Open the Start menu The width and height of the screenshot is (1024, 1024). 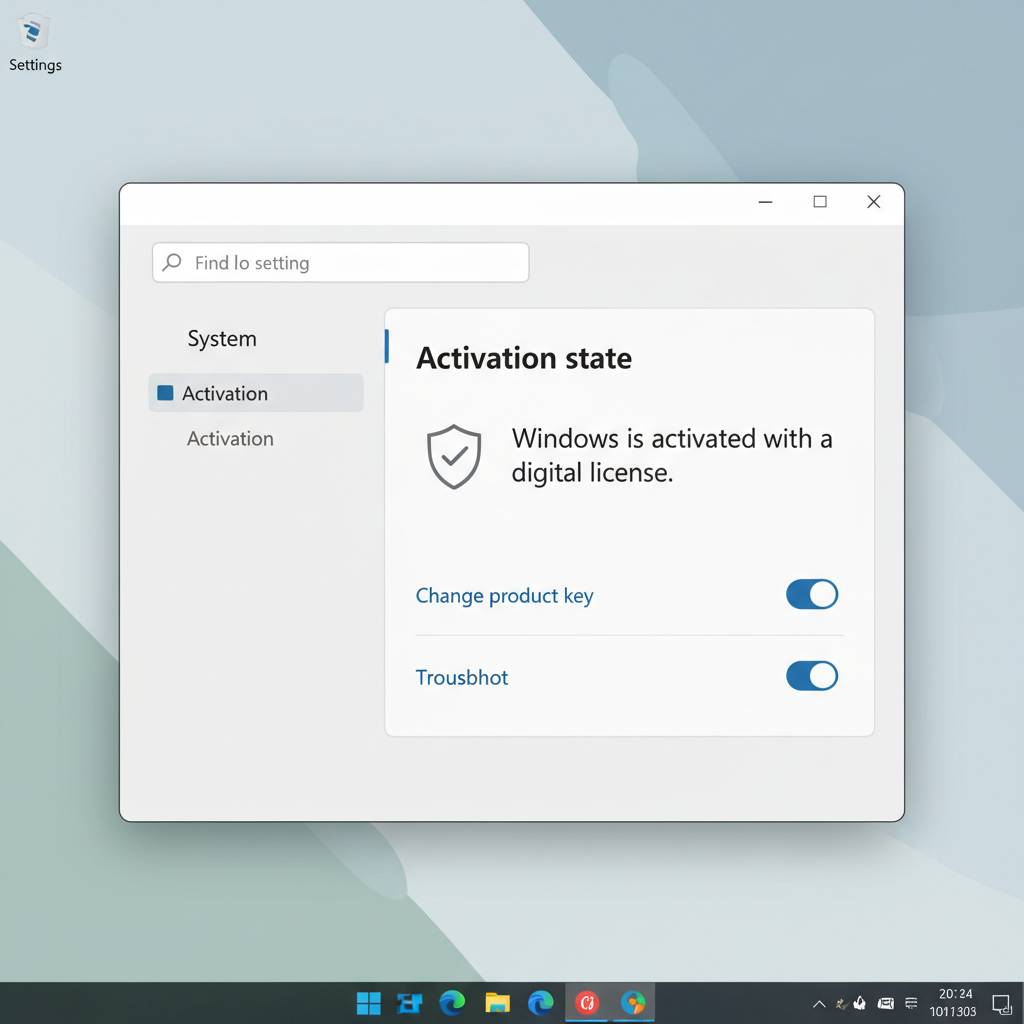(367, 1003)
